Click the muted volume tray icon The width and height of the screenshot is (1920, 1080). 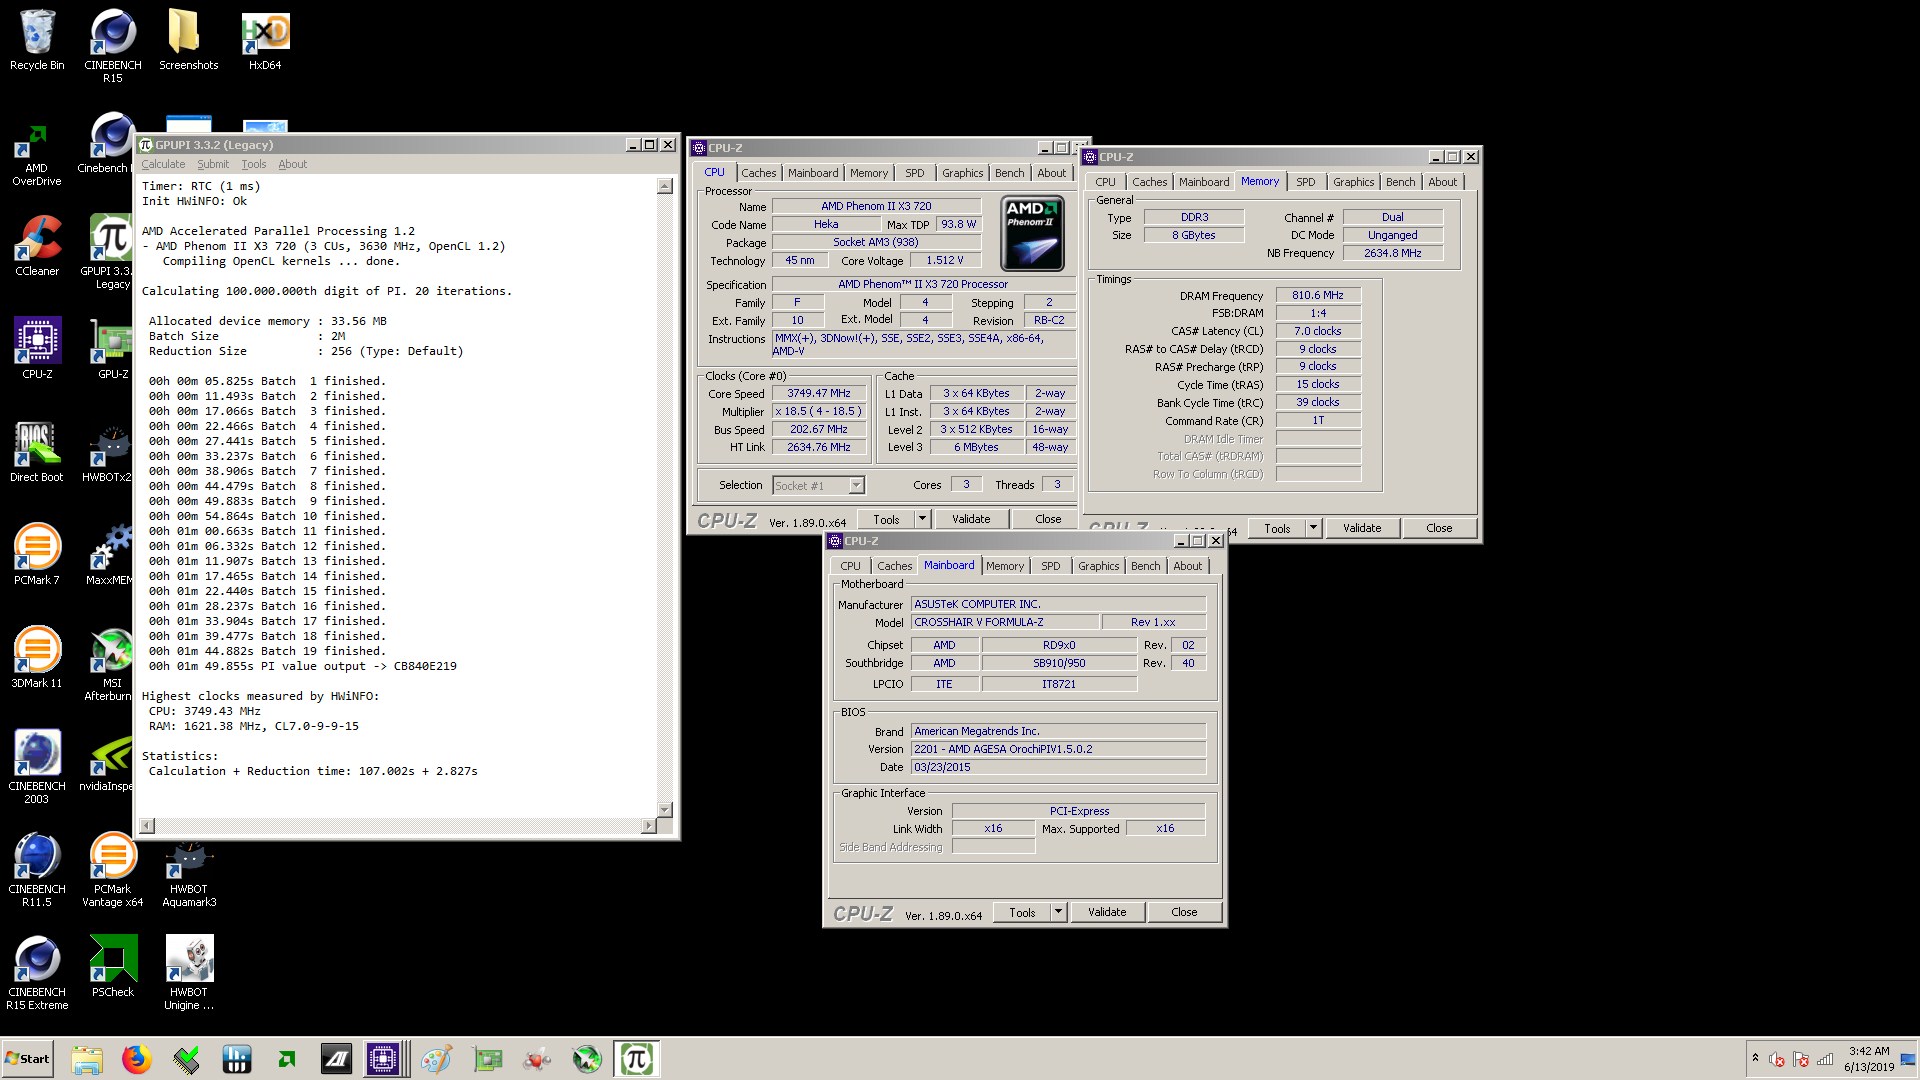pyautogui.click(x=1777, y=1060)
